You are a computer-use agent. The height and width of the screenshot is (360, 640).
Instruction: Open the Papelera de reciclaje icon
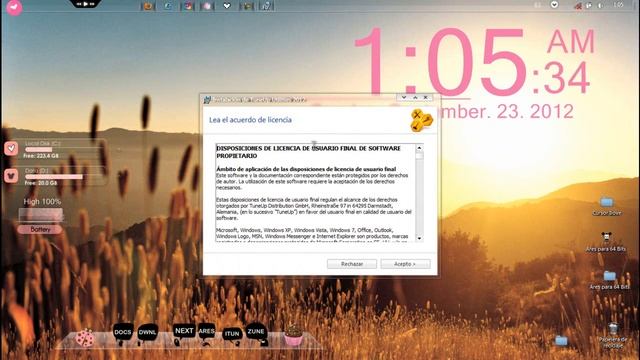[x=613, y=329]
